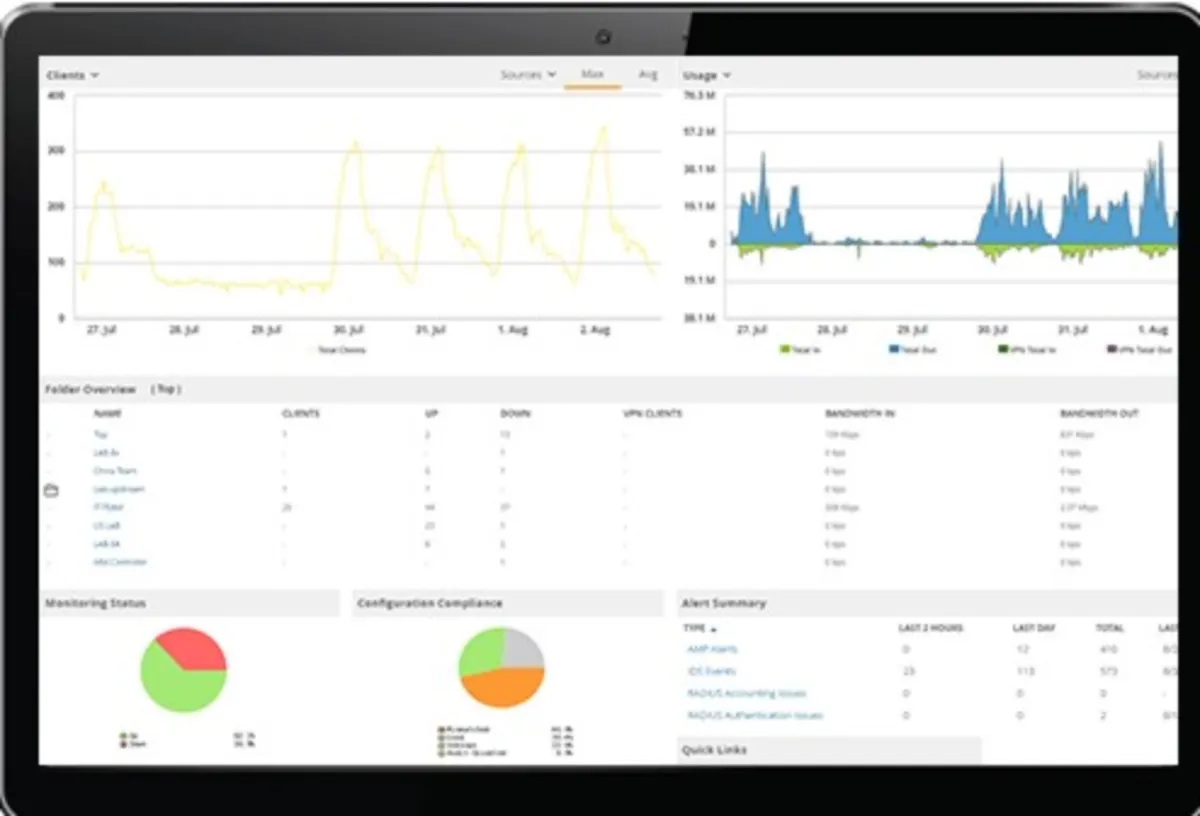Click the VPN Total In legend marker
Viewport: 1200px width, 816px height.
tap(1003, 350)
